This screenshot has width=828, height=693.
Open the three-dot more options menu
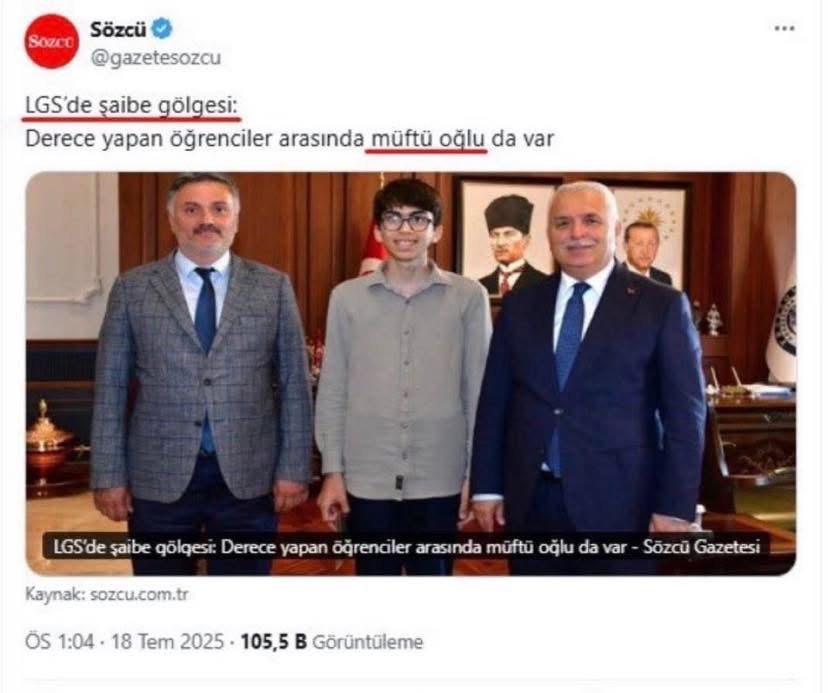[x=784, y=29]
